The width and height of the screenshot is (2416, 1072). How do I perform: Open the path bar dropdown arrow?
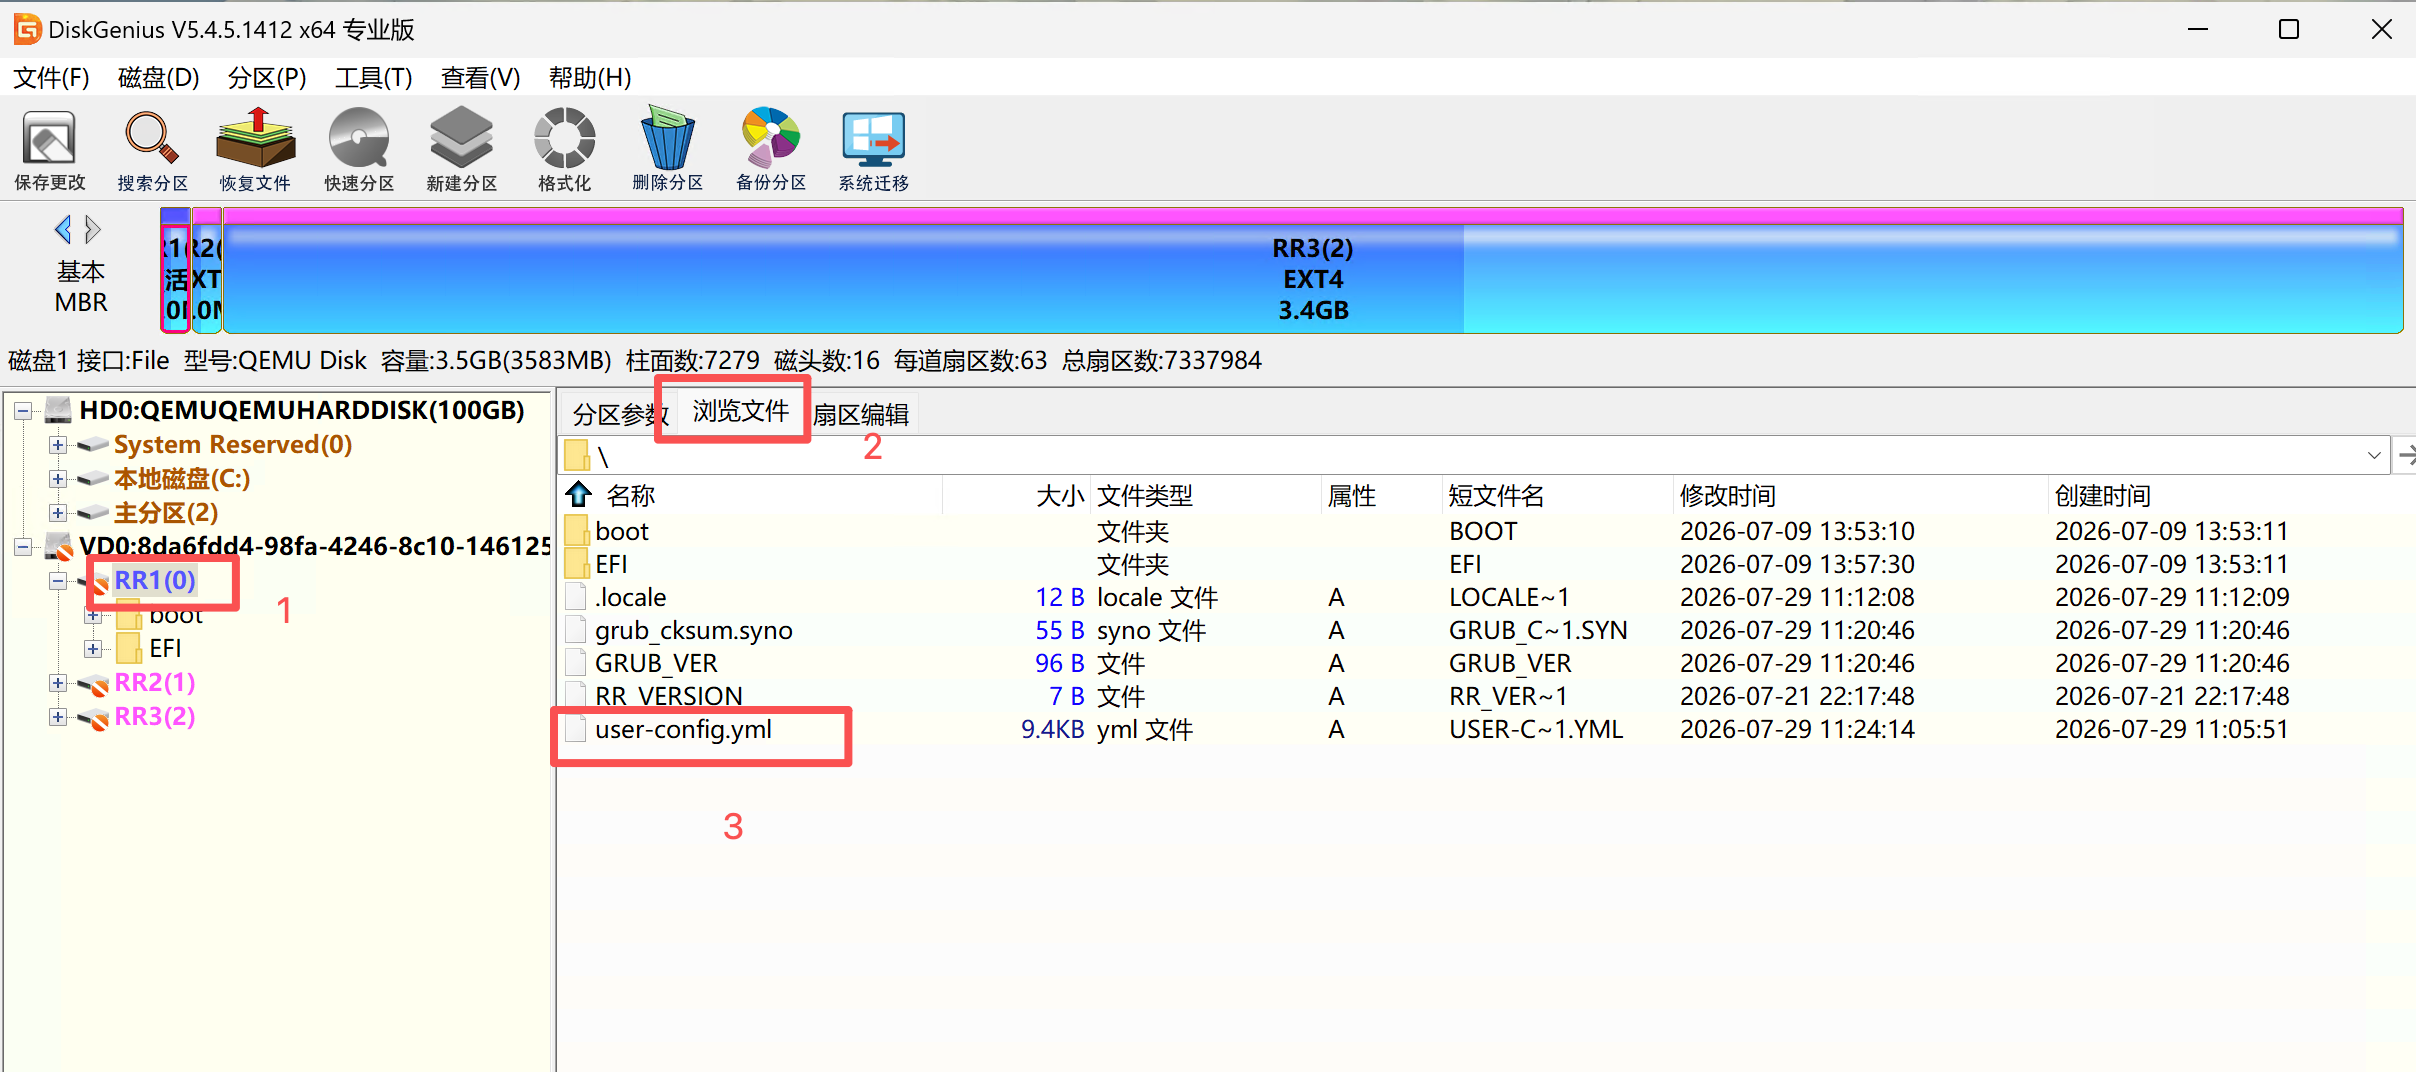[x=2374, y=456]
